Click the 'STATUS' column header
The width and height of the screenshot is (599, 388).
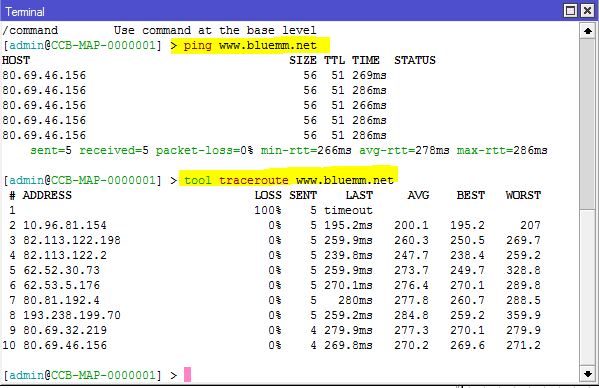coord(415,60)
